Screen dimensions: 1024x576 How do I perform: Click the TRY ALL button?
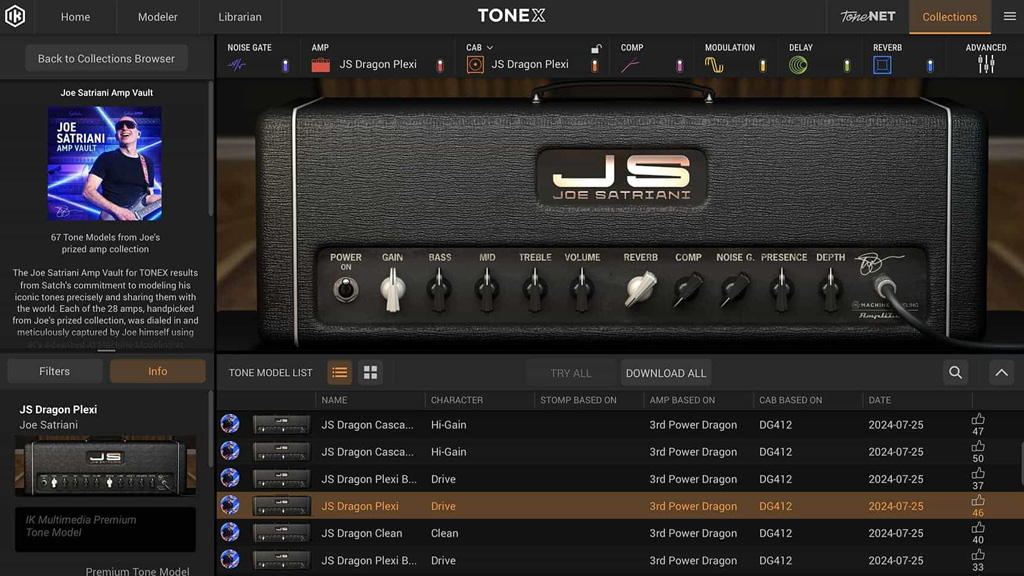coord(571,373)
